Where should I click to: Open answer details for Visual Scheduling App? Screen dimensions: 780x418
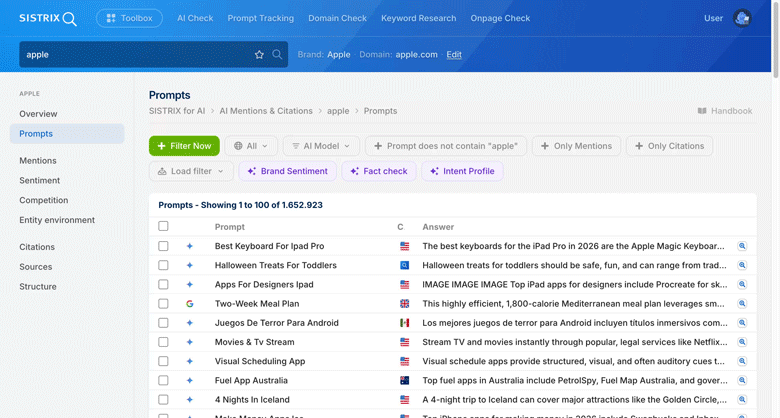(x=742, y=361)
